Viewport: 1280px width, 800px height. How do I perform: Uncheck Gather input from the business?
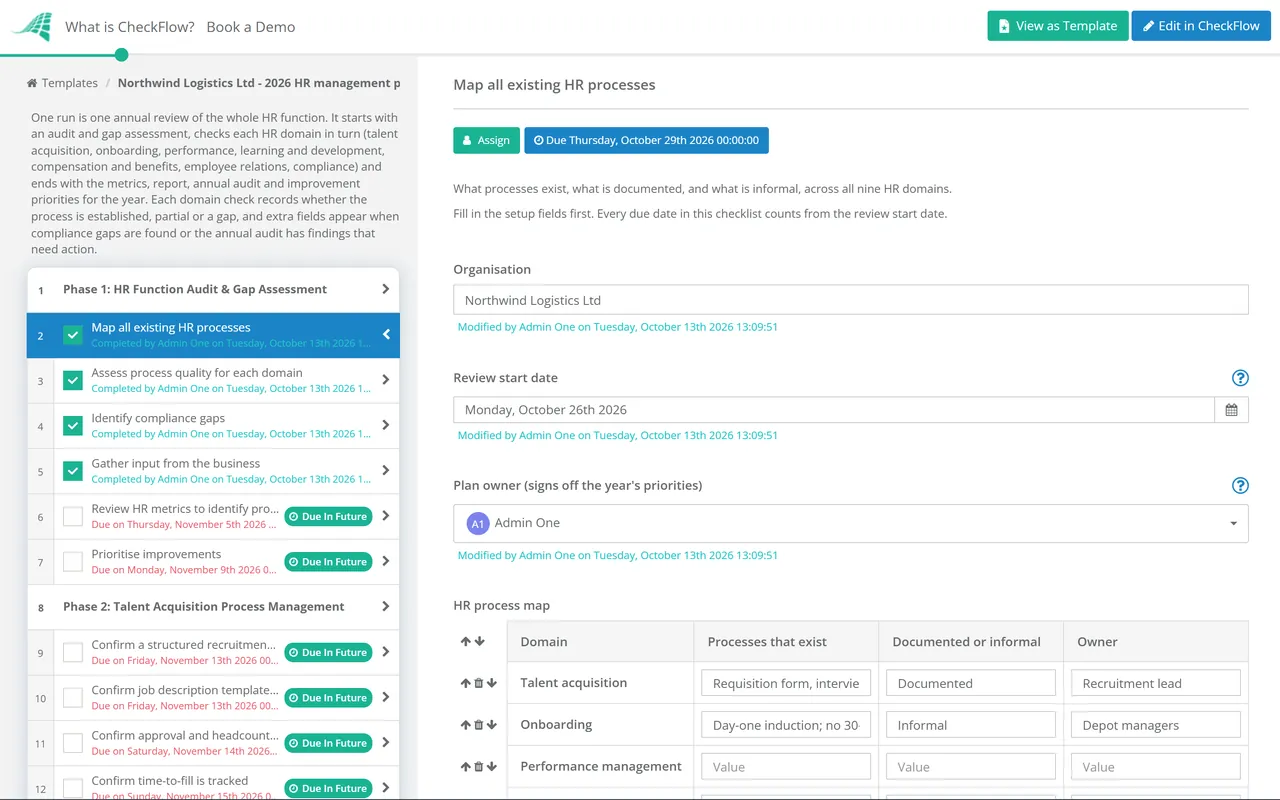click(73, 471)
